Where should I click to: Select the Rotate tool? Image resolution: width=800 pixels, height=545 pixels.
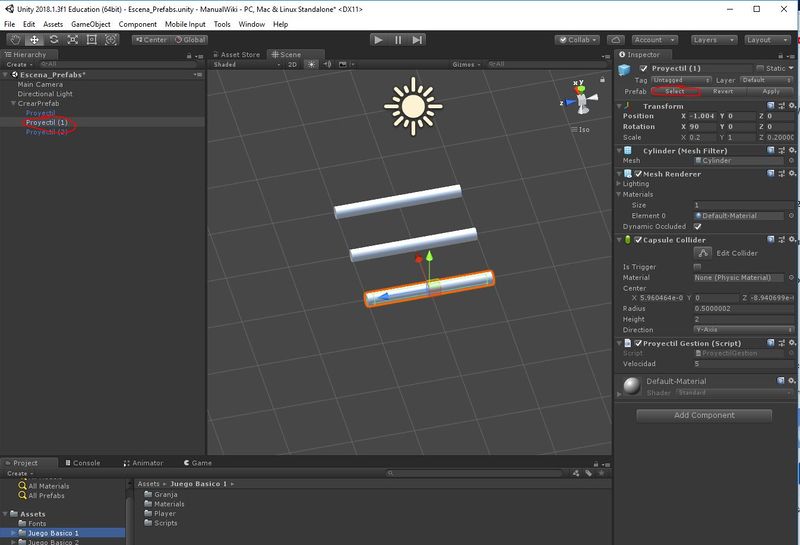tap(54, 40)
